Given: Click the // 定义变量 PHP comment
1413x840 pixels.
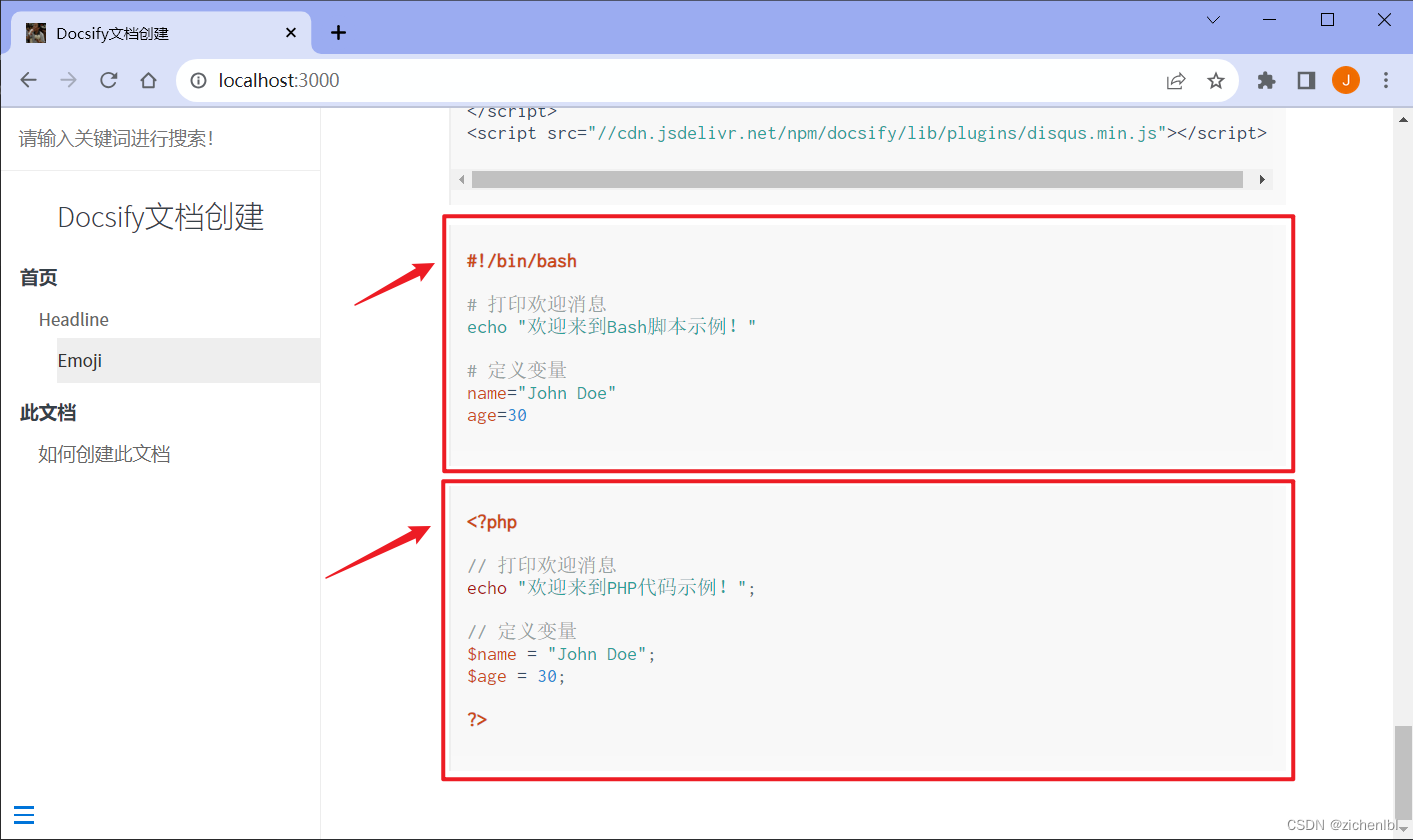Looking at the screenshot, I should pos(522,632).
